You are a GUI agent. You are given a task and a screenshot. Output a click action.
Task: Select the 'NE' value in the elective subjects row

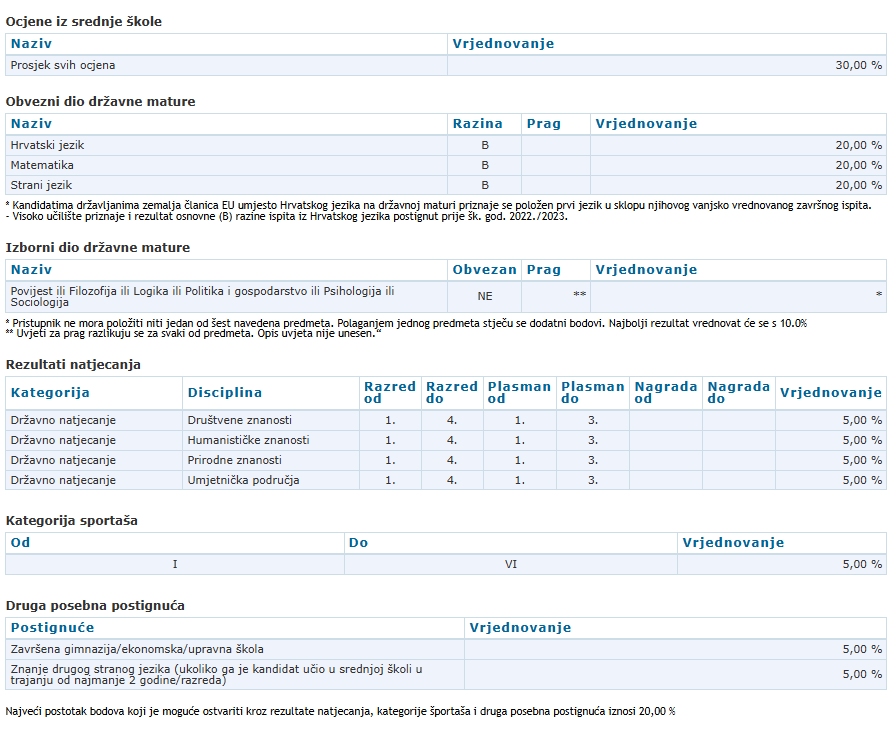click(484, 296)
